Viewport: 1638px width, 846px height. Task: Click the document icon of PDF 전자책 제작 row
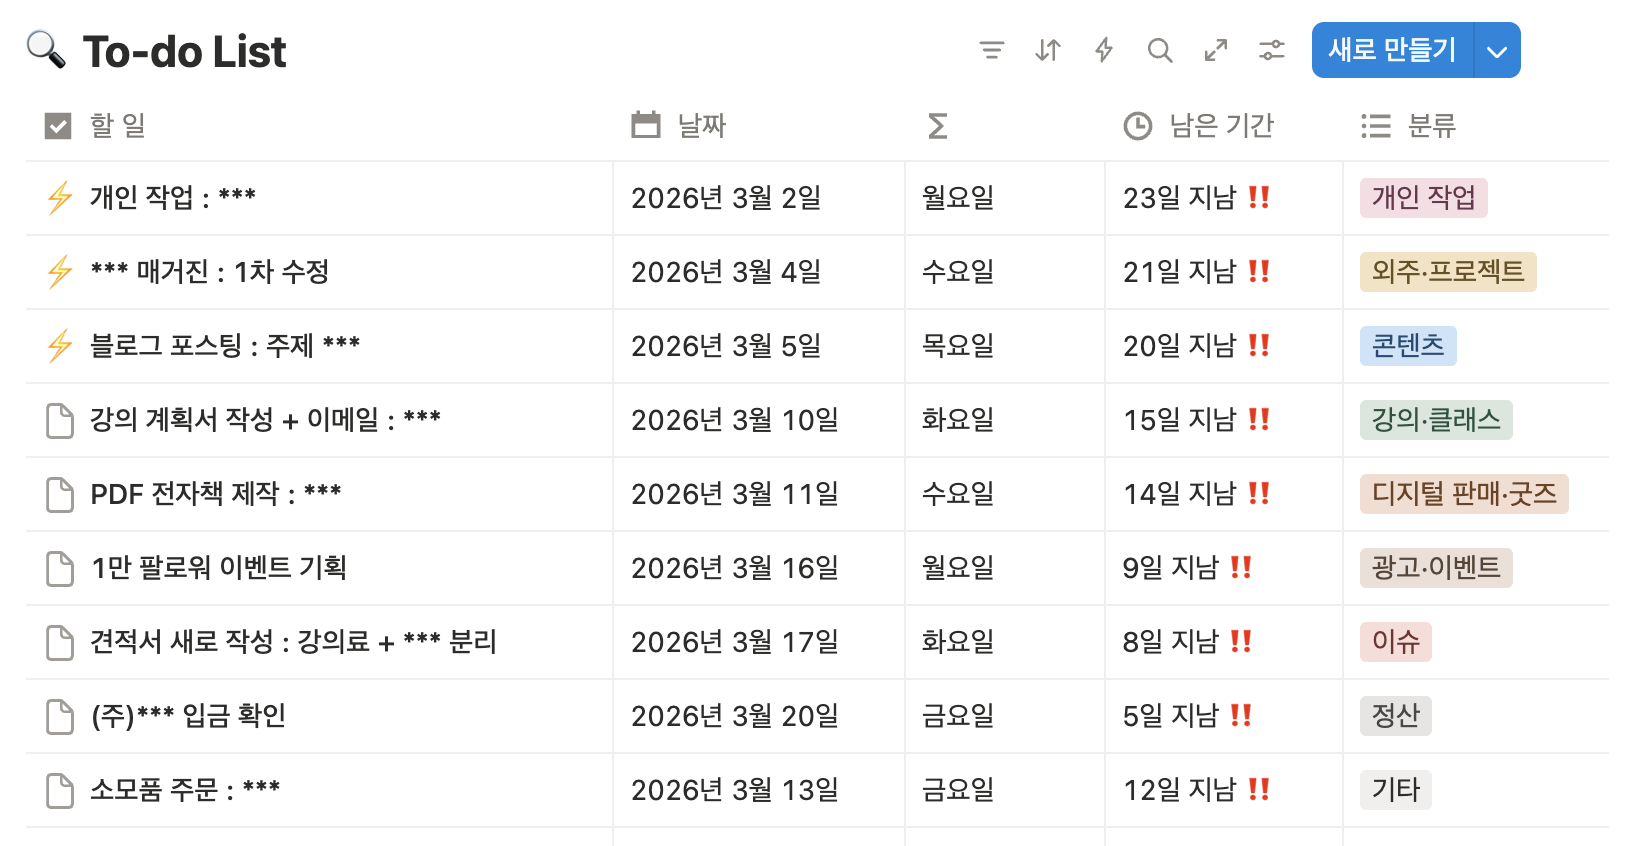(x=60, y=493)
